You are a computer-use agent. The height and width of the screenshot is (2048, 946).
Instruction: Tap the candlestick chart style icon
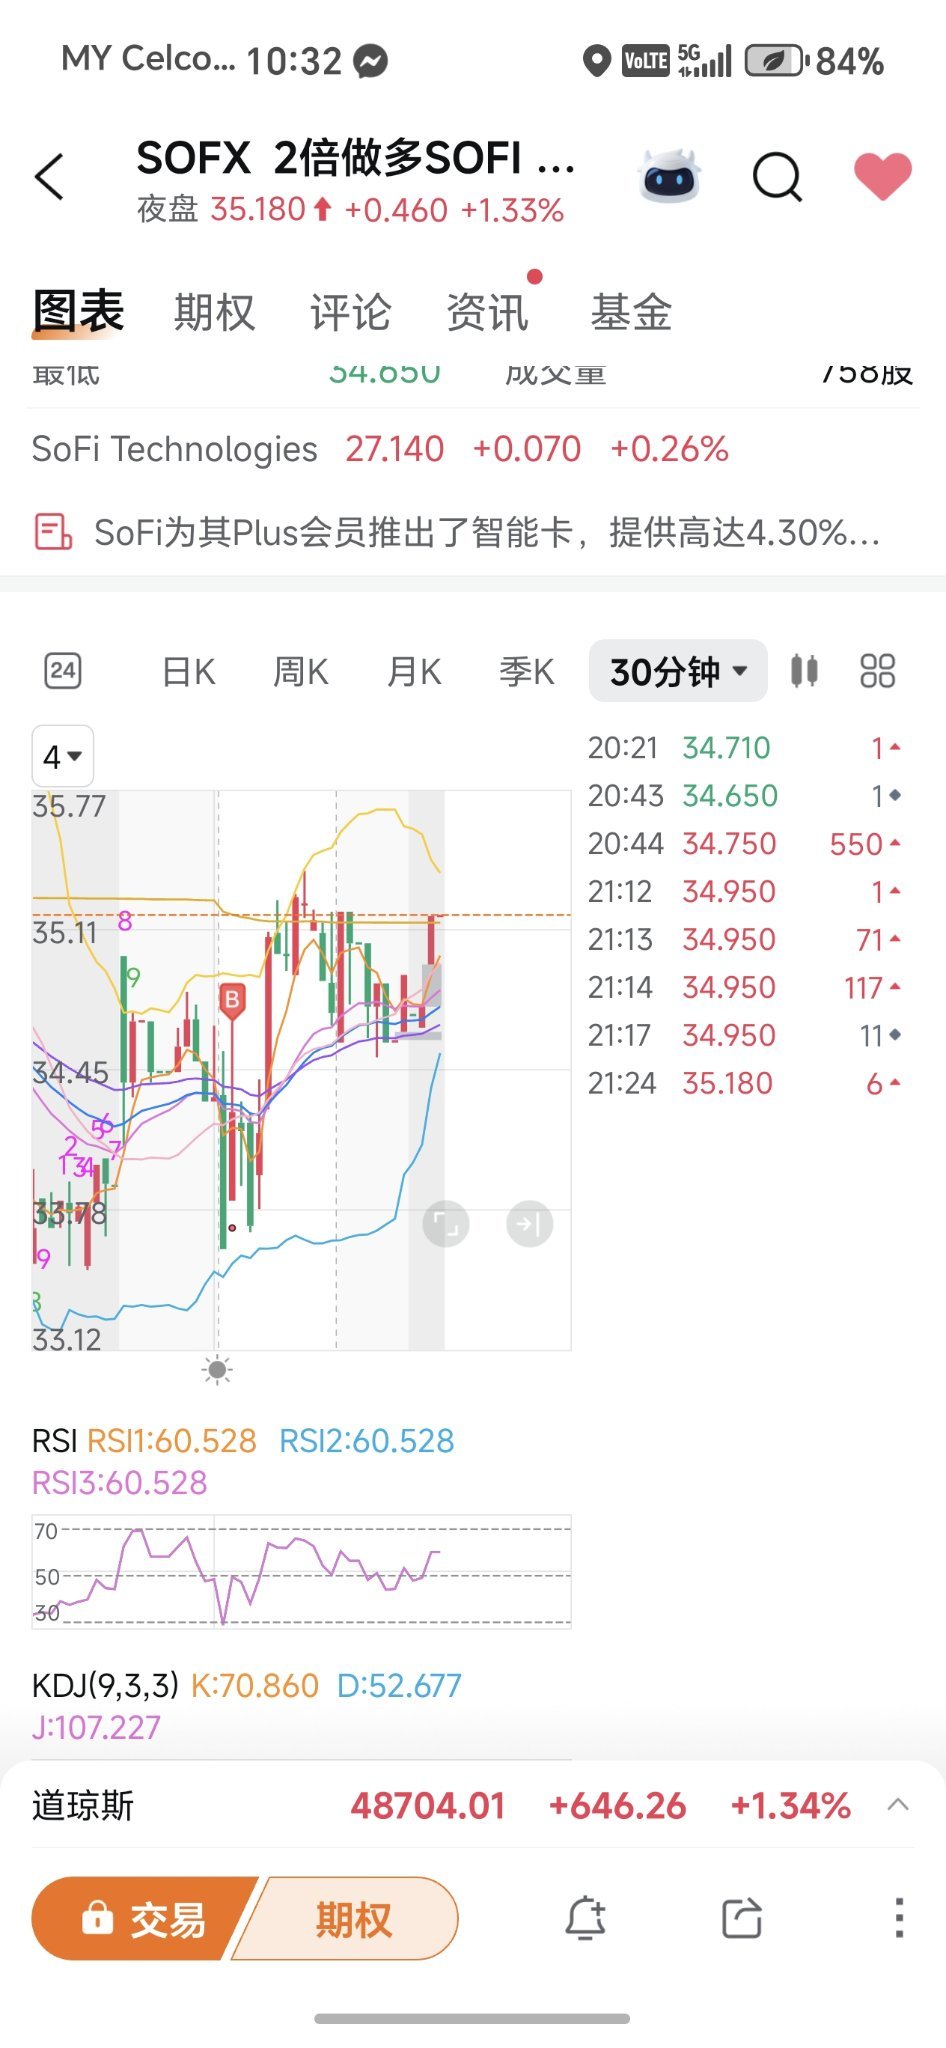804,671
